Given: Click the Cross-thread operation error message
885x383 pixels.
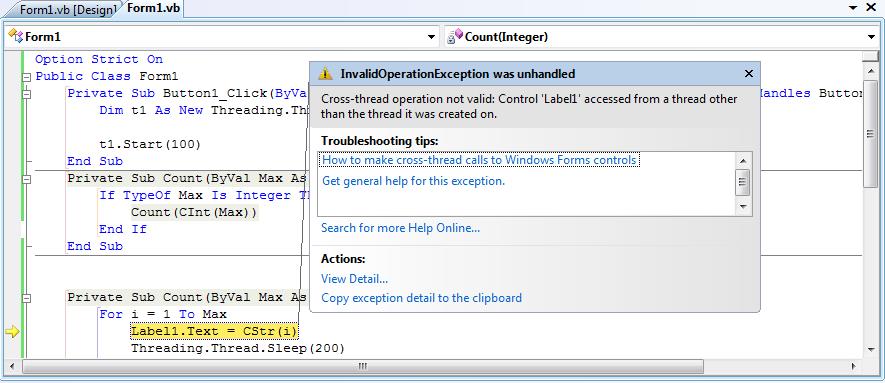Looking at the screenshot, I should point(529,106).
